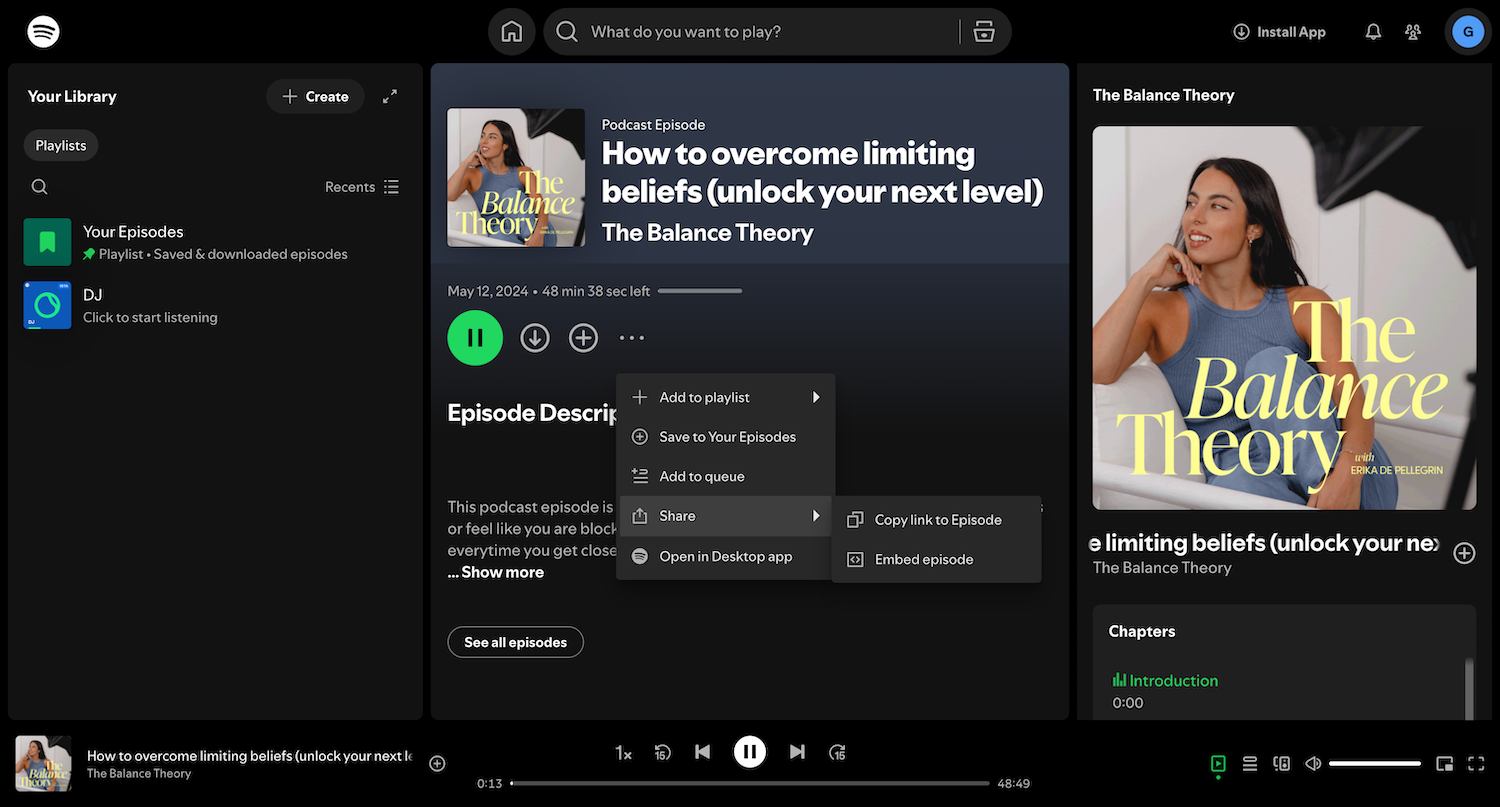The image size is (1500, 807).
Task: Open the Recents sort dropdown
Action: (362, 187)
